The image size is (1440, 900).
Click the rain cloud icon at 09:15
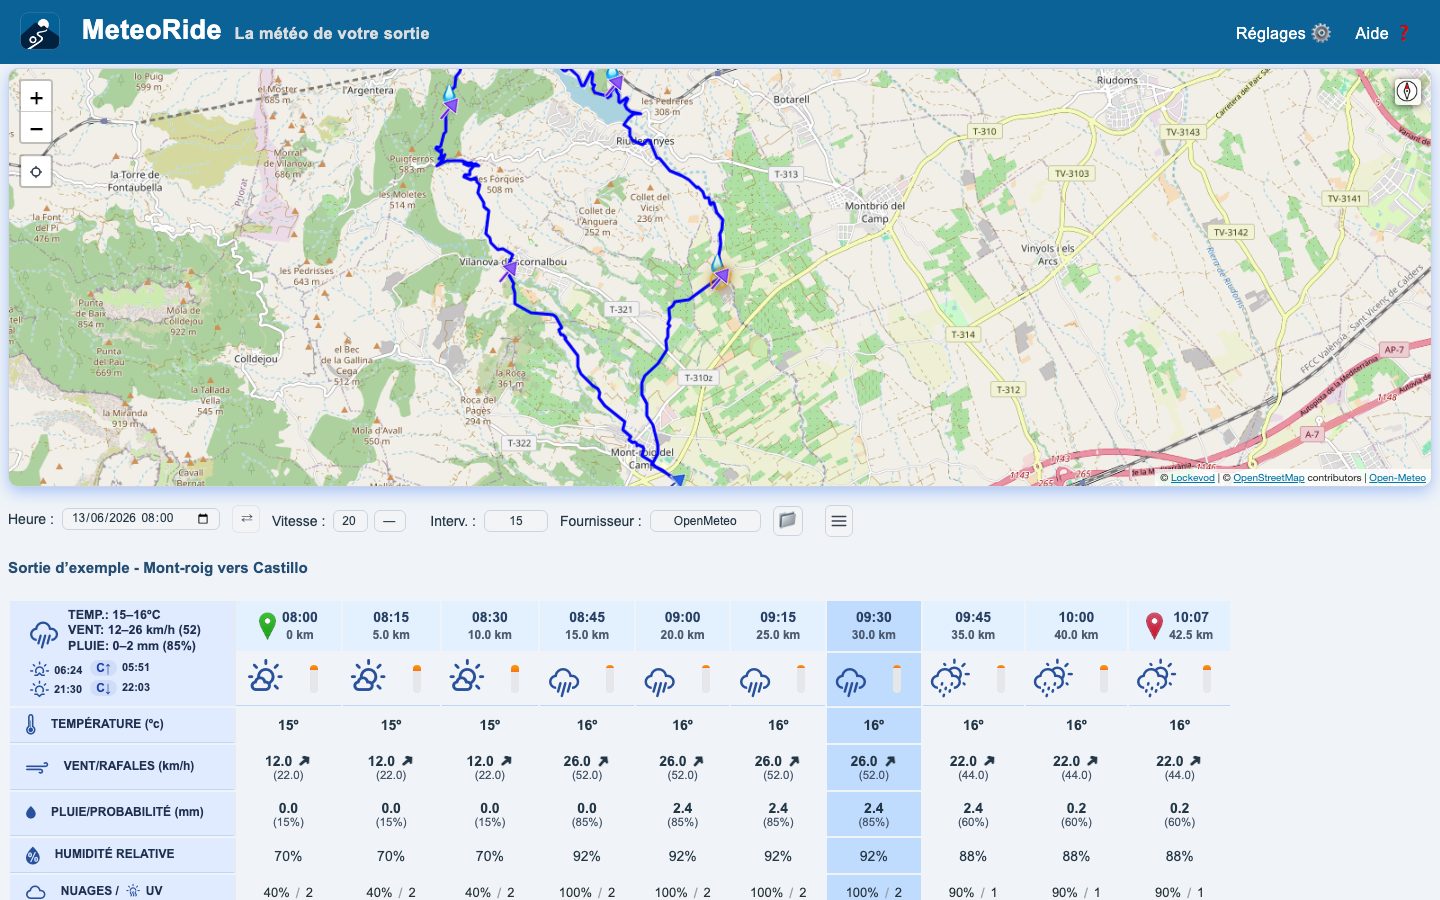(x=755, y=682)
